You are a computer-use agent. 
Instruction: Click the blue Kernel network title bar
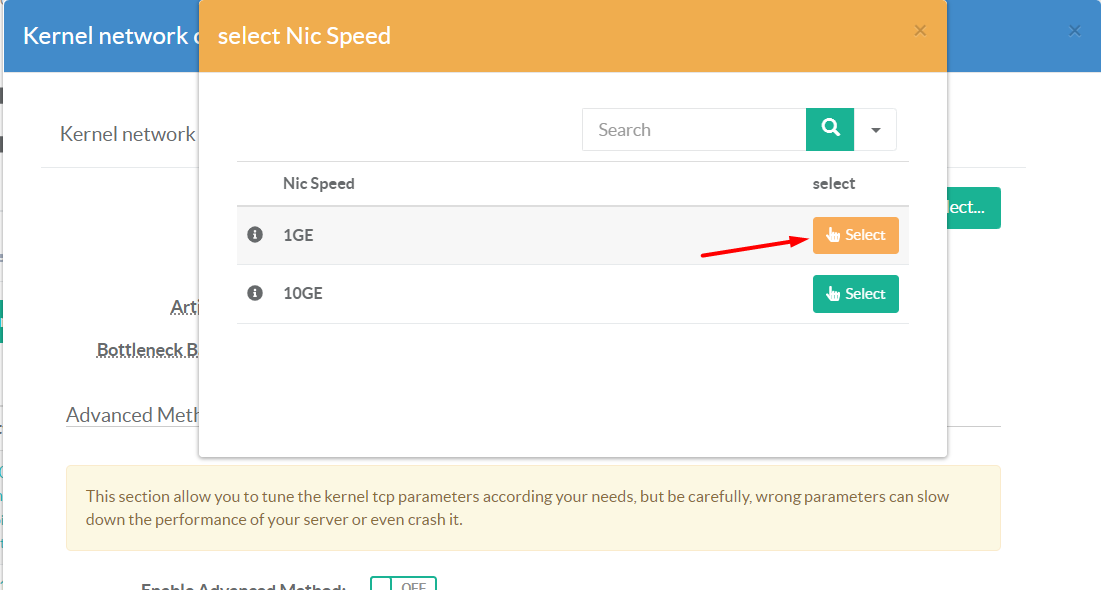(x=105, y=36)
